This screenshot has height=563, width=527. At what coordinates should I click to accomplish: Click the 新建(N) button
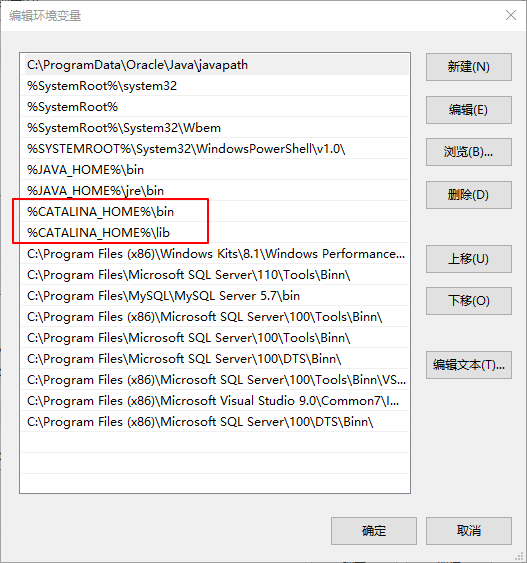pos(468,67)
